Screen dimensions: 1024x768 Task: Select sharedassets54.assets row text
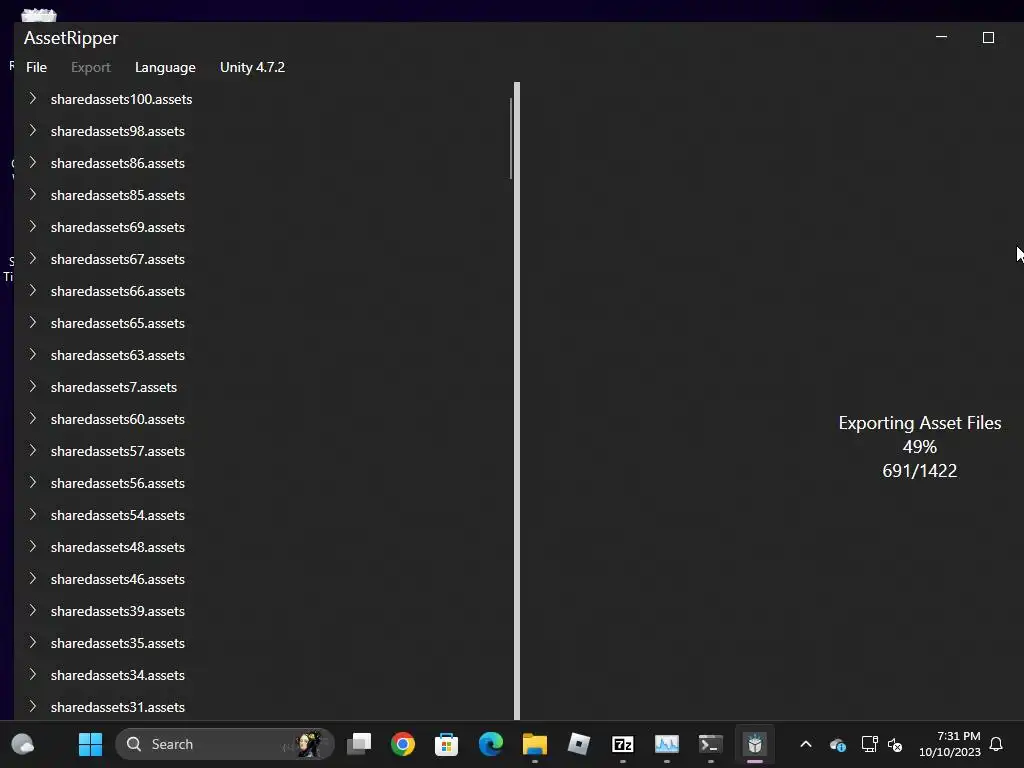pos(118,515)
